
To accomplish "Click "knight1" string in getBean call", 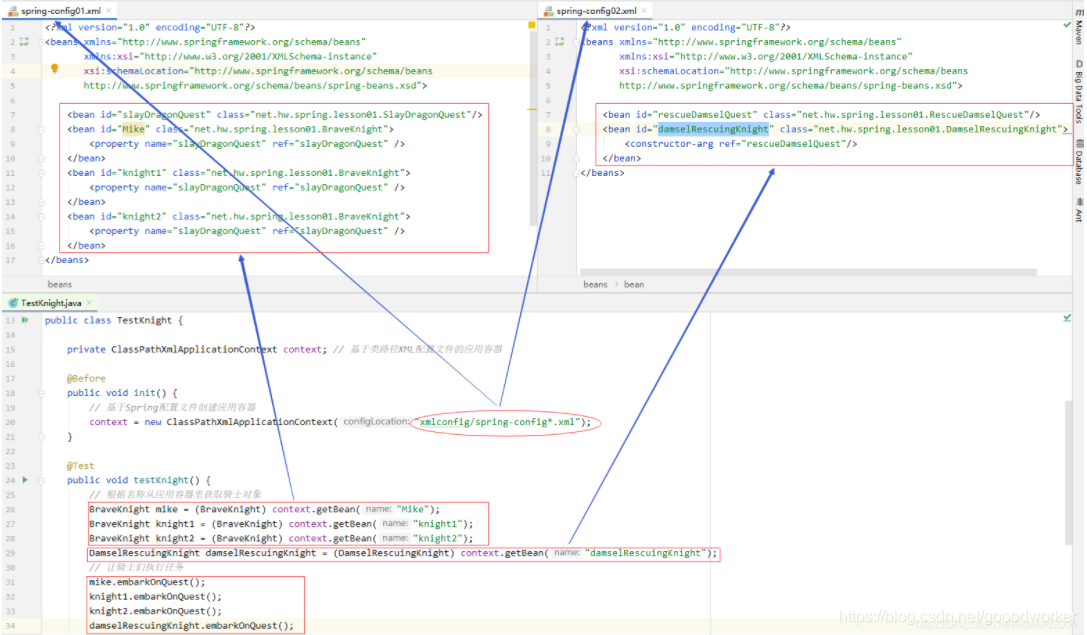I will pos(437,523).
